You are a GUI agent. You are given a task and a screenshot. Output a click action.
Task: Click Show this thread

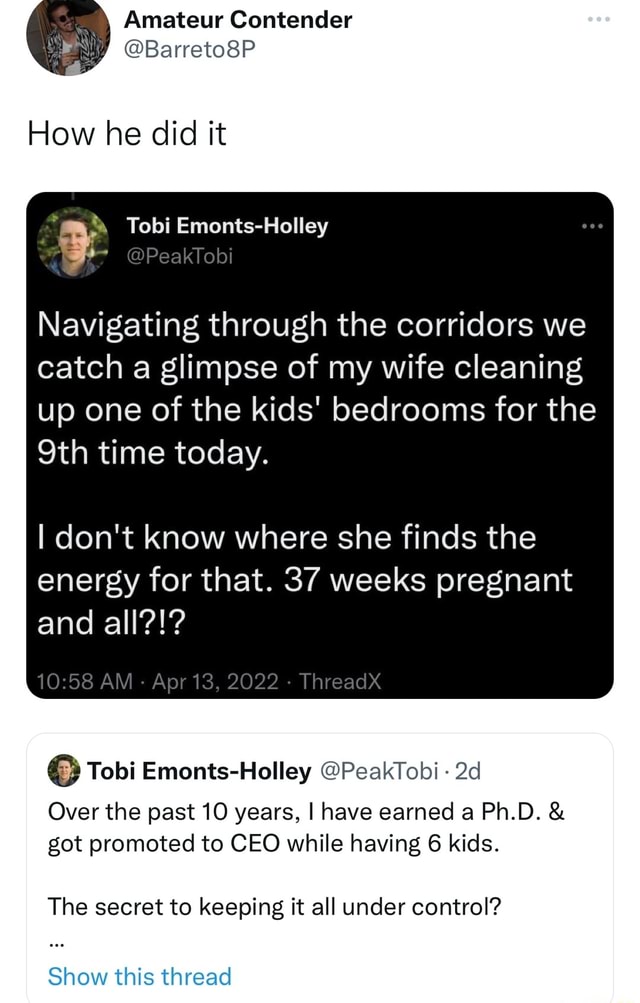(x=139, y=976)
